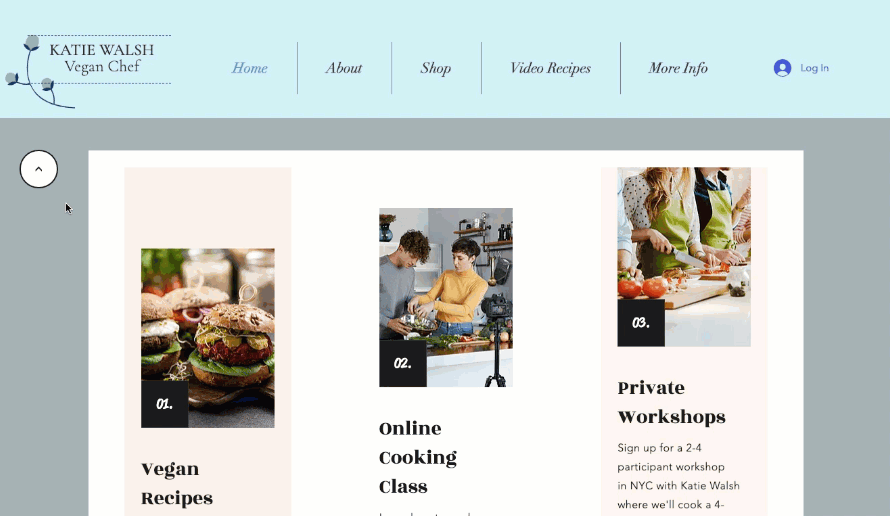Open the Shop menu item

(436, 68)
